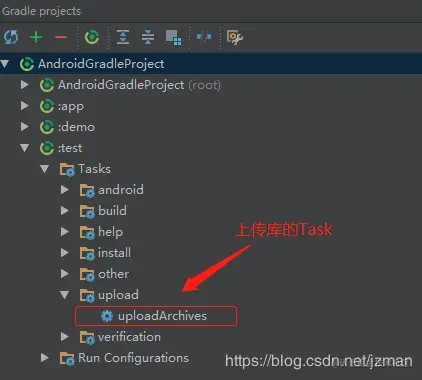Viewport: 422px width, 380px height.
Task: Expand the :demo module arrow
Action: 25,127
